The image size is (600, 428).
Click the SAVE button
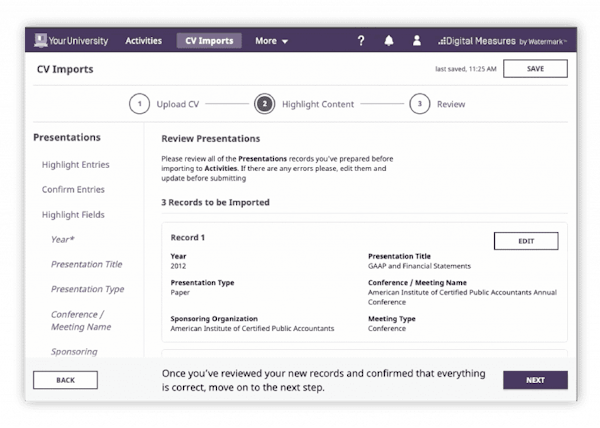coord(535,69)
